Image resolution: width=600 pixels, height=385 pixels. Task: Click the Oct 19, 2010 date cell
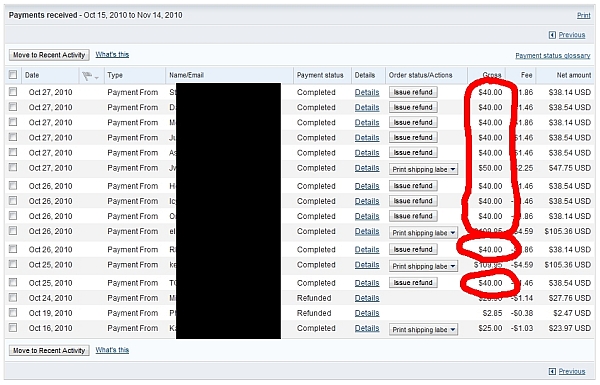tap(50, 313)
